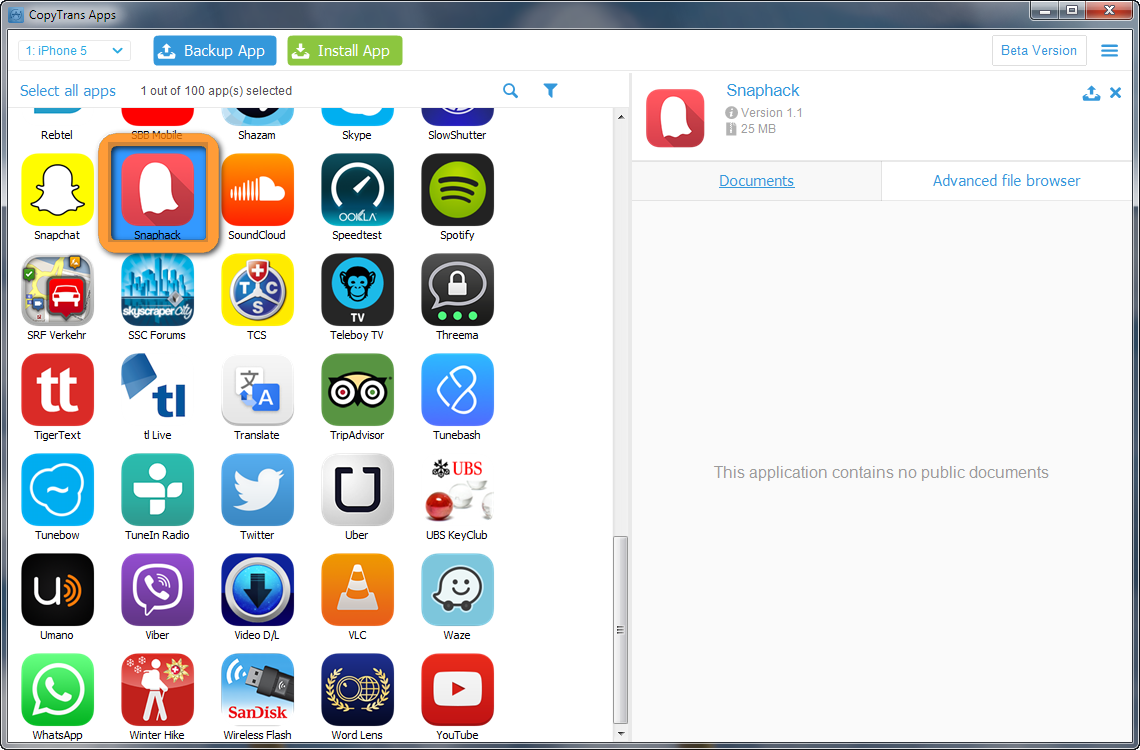This screenshot has width=1140, height=750.
Task: Select the Video D/L app icon
Action: click(x=257, y=589)
